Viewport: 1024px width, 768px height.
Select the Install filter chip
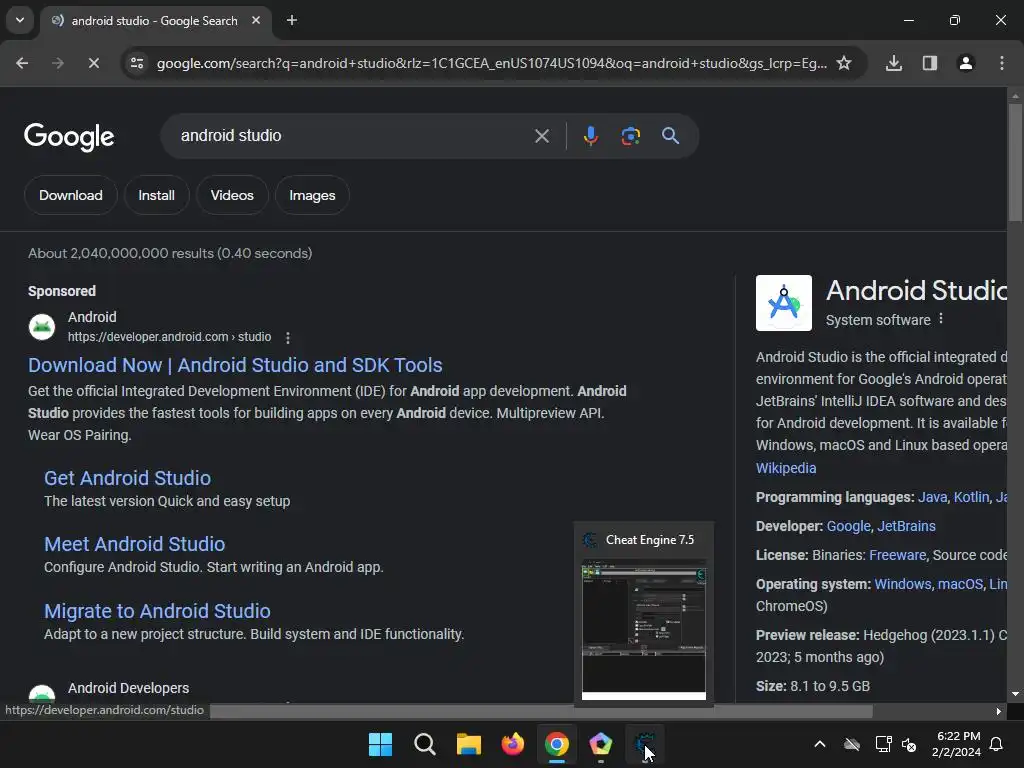[x=156, y=195]
